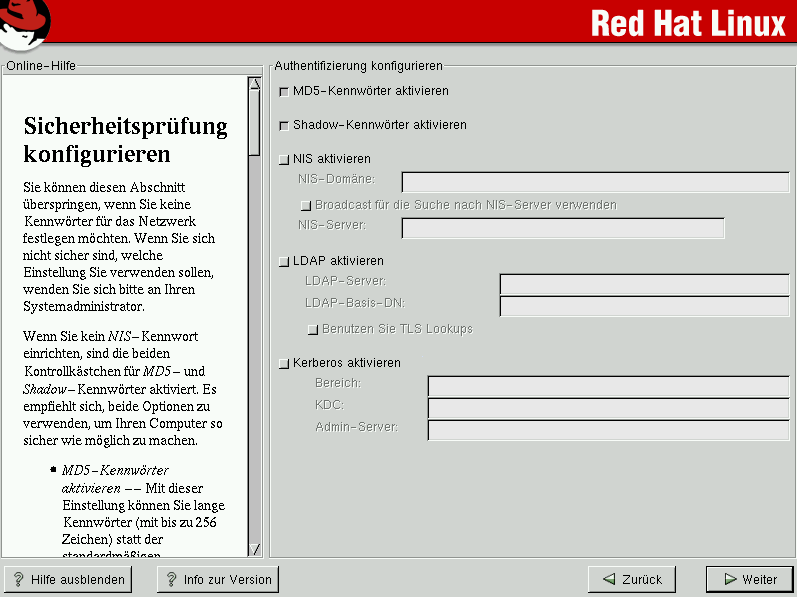Toggle Shadow-Kennwörter aktivieren checkbox
Viewport: 797px width, 597px height.
(284, 126)
